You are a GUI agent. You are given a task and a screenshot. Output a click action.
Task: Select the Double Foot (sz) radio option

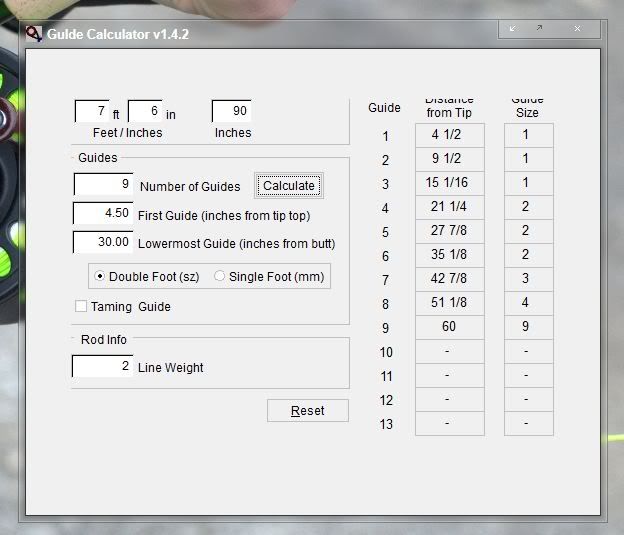99,276
